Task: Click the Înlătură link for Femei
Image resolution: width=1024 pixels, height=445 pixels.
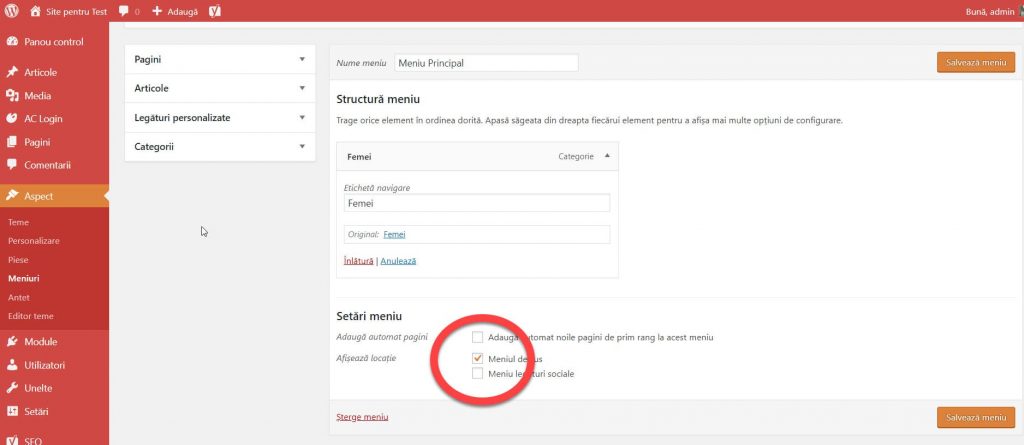Action: (x=358, y=261)
